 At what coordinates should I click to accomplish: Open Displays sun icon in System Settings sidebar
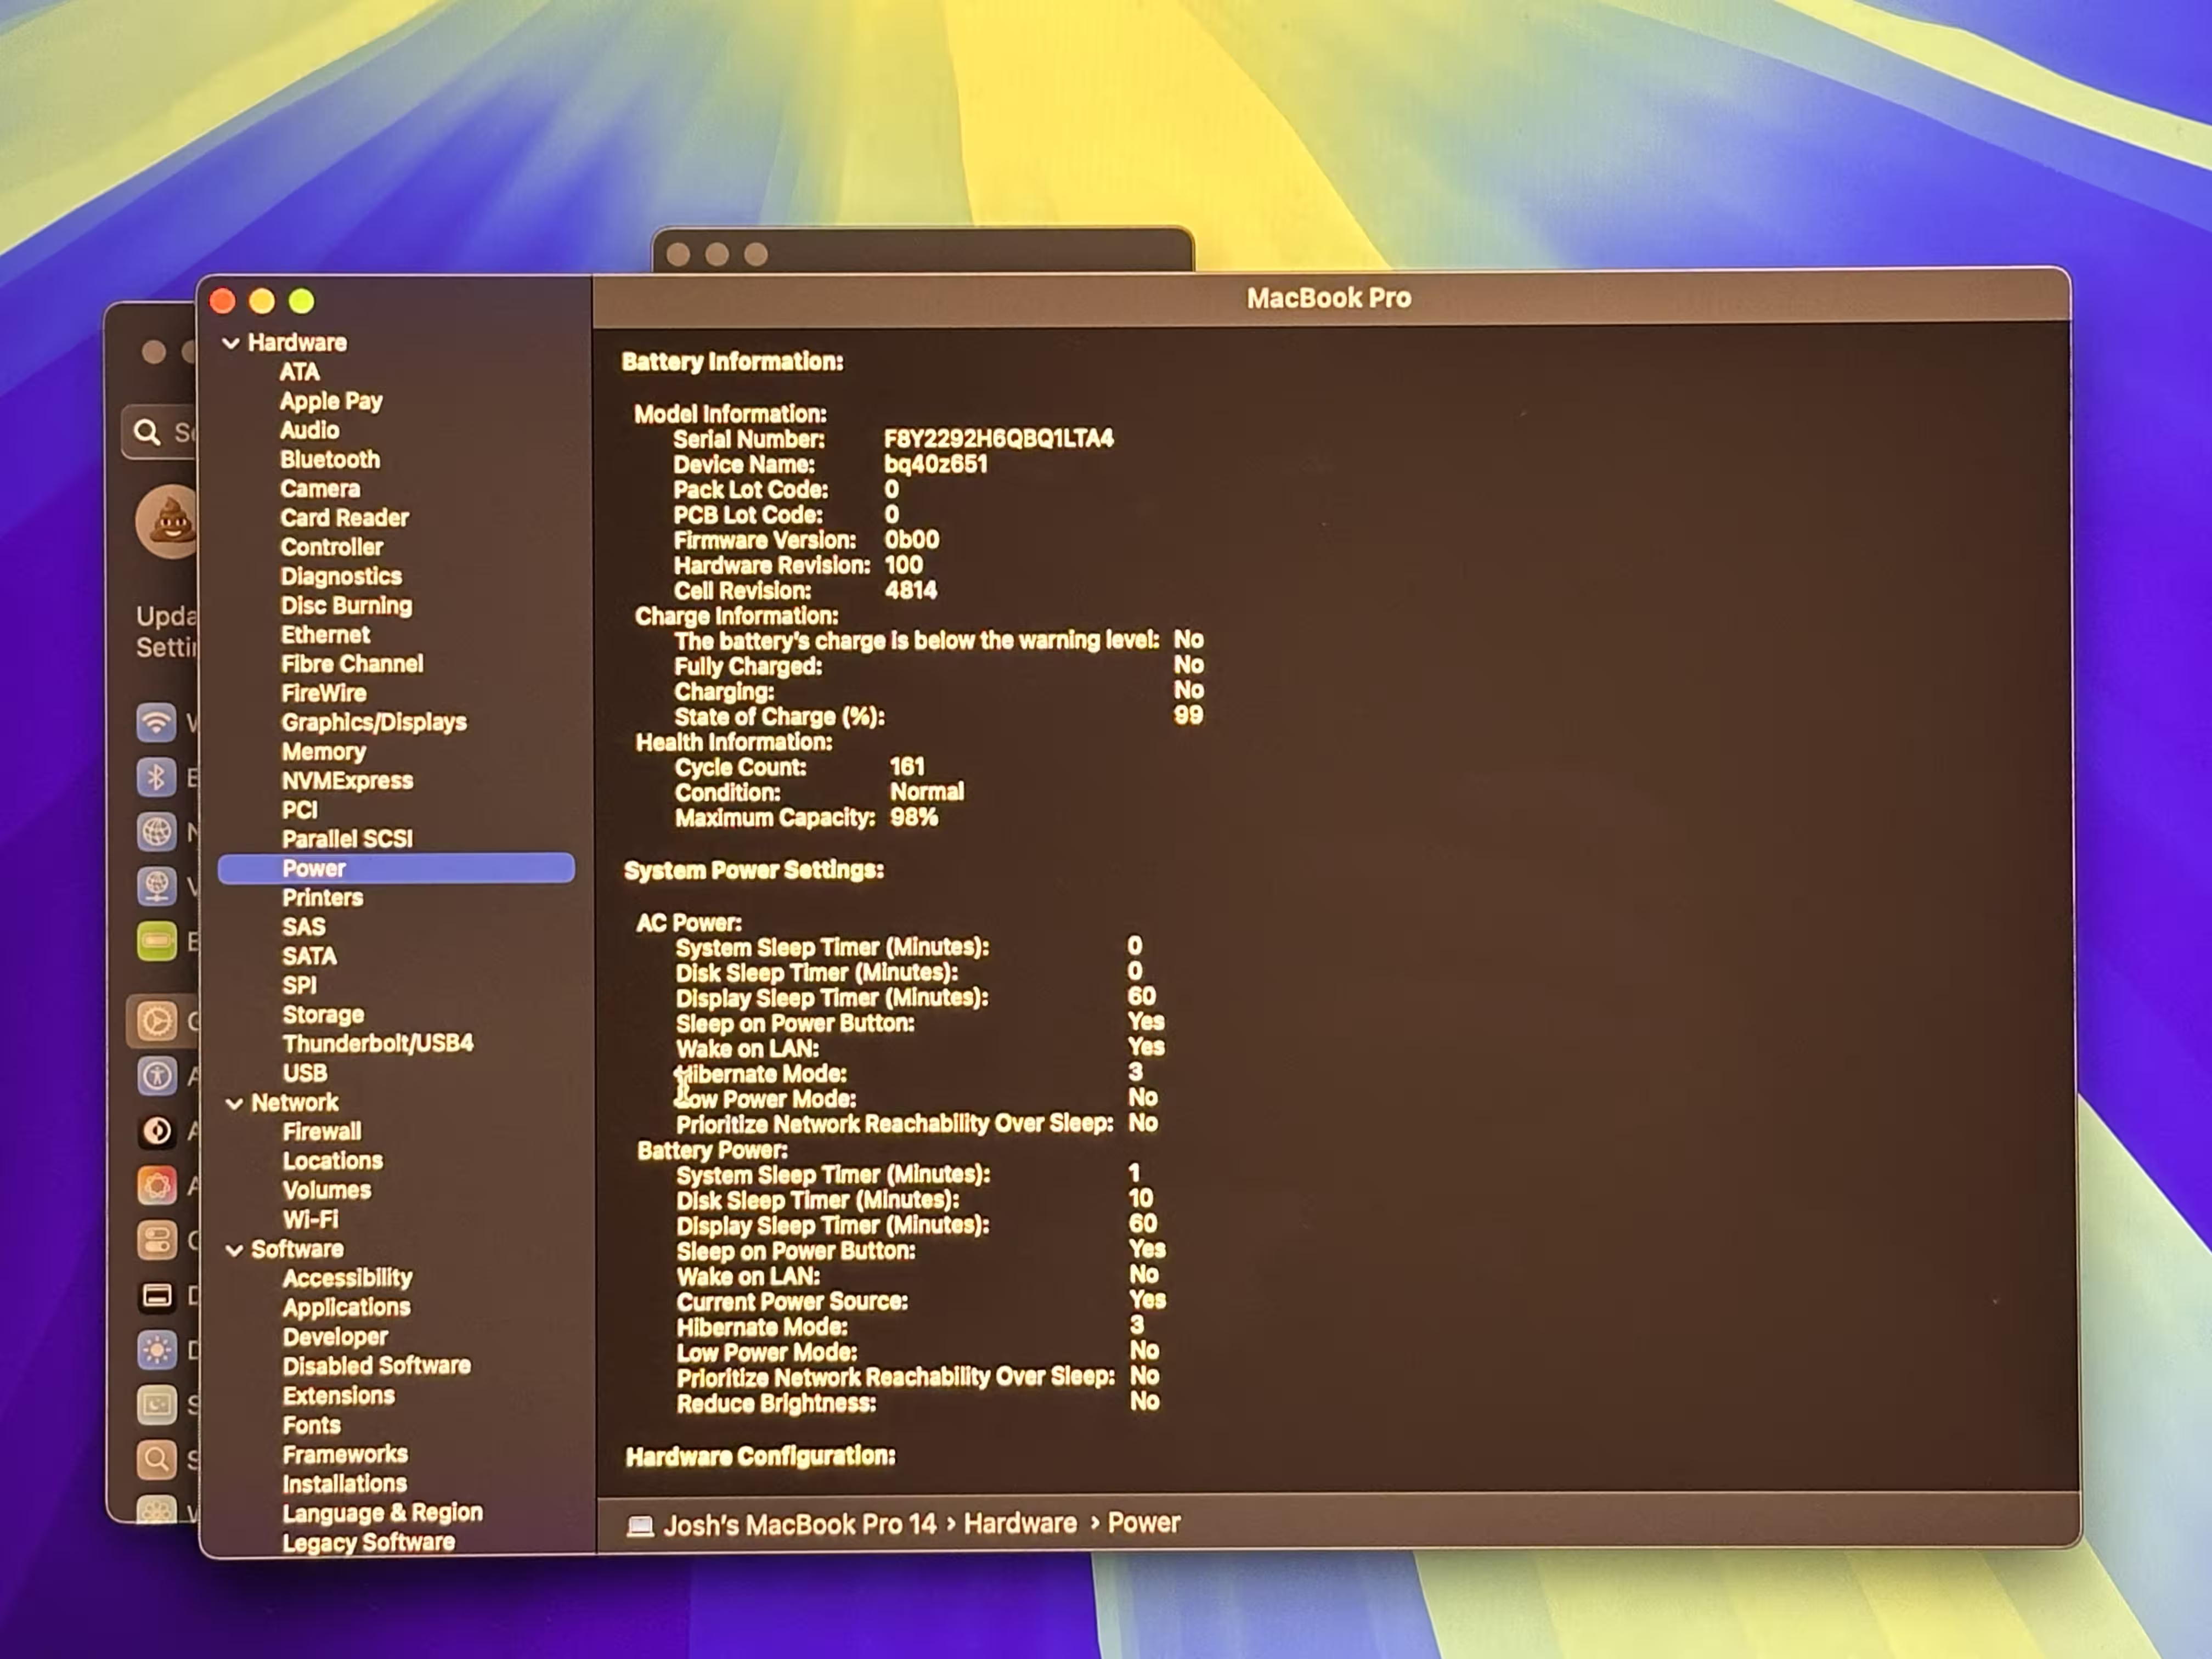click(157, 1351)
